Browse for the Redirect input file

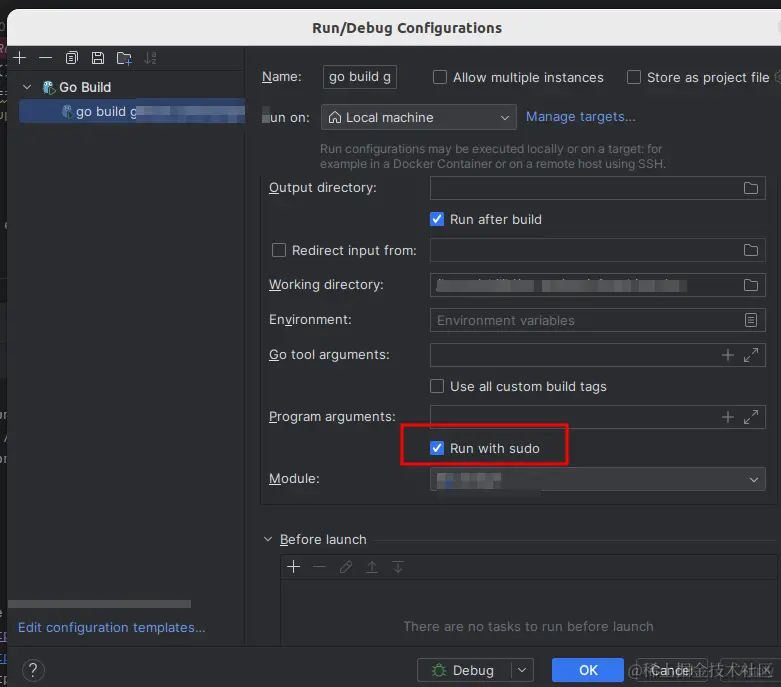(x=751, y=250)
